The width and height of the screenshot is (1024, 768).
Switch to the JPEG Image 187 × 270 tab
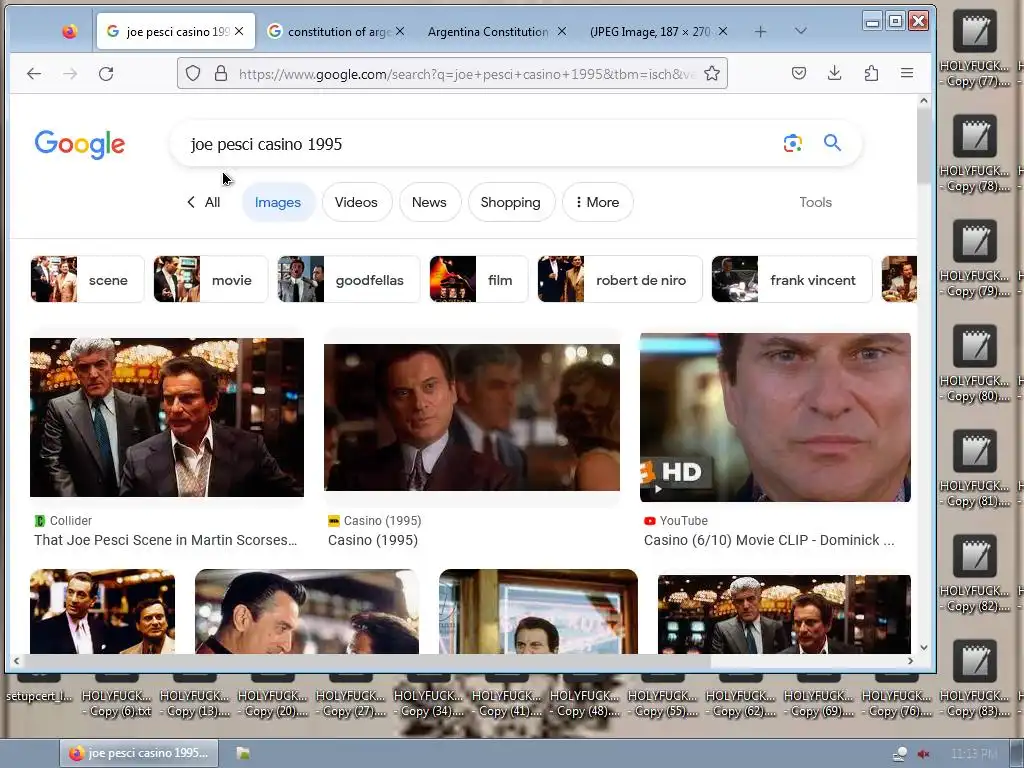tap(650, 31)
